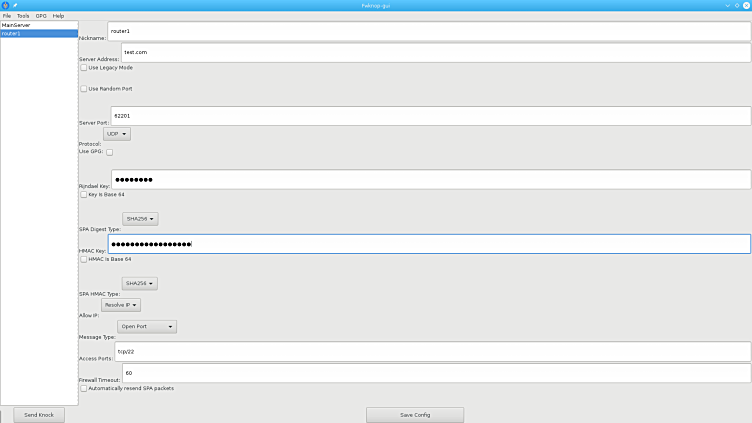Open the UDP protocol dropdown
Image resolution: width=752 pixels, height=423 pixels.
(x=117, y=133)
